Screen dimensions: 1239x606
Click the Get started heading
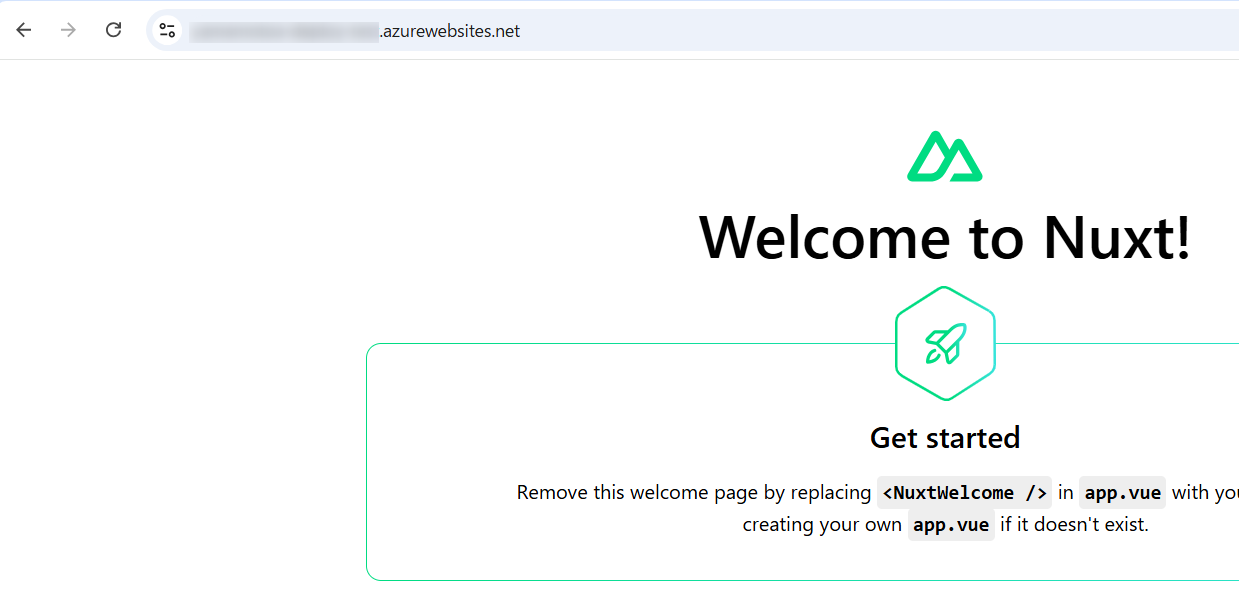pos(944,437)
